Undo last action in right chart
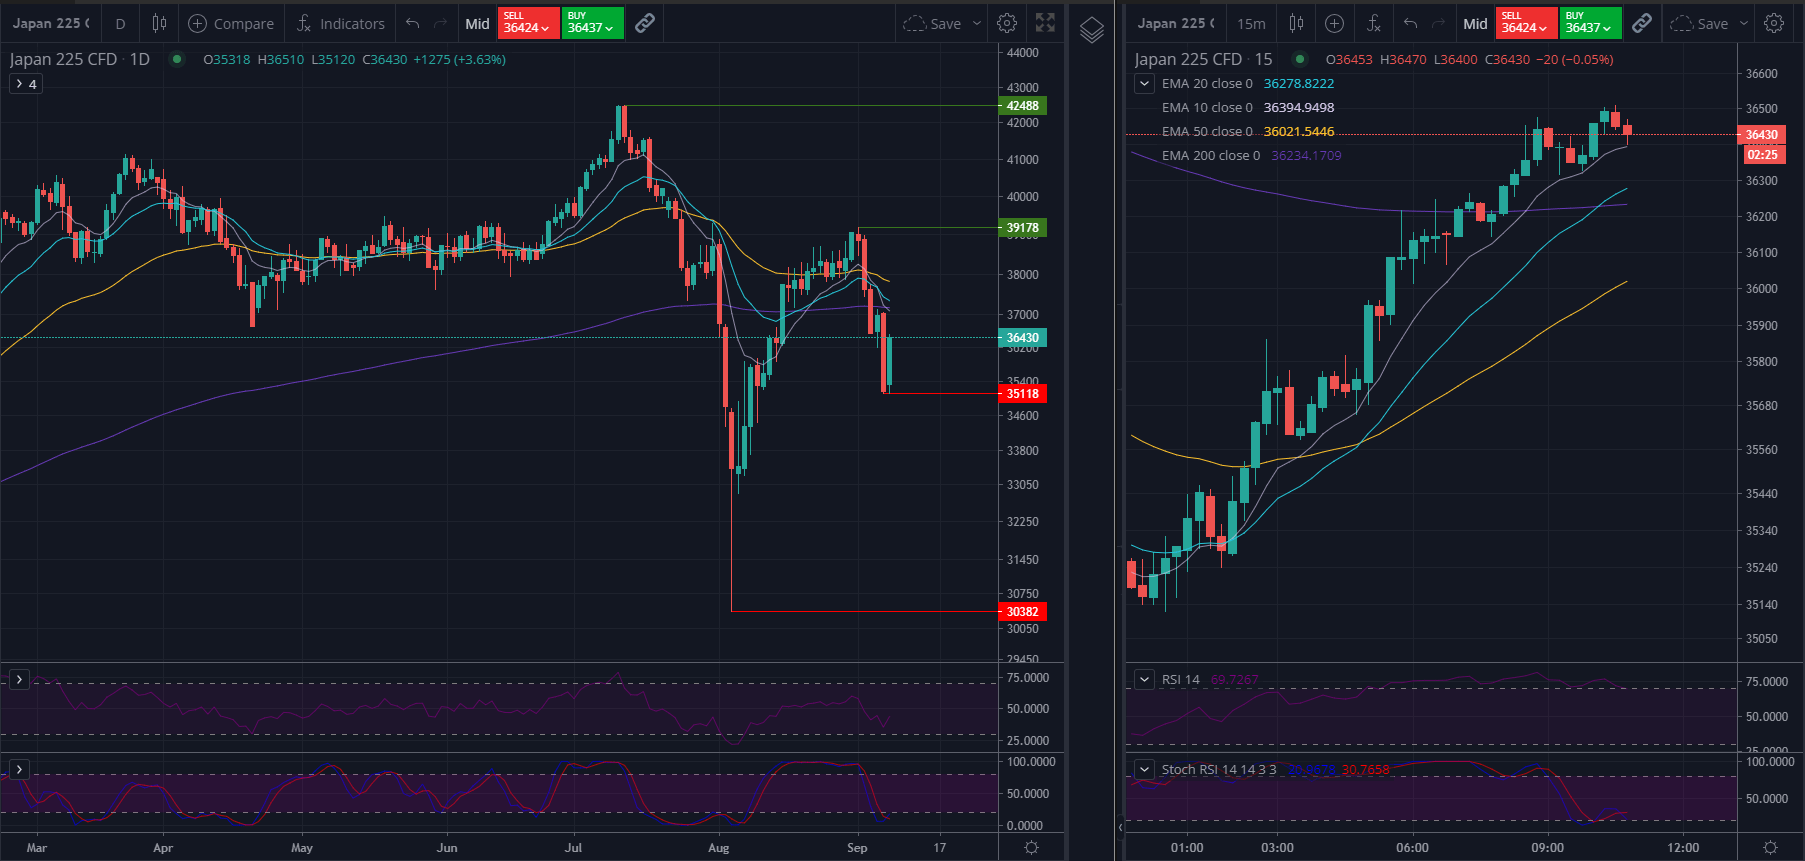The image size is (1805, 861). tap(1411, 23)
